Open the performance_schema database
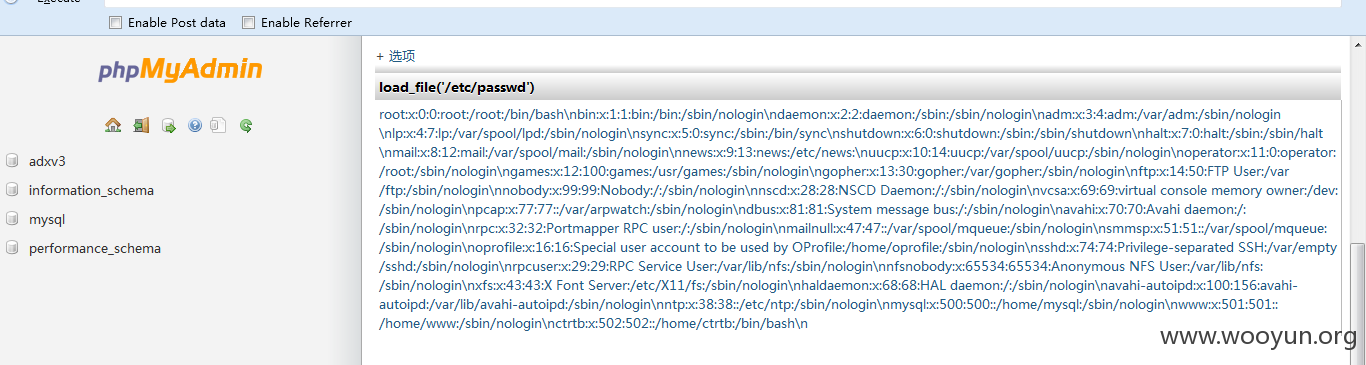This screenshot has width=1366, height=365. (95, 248)
